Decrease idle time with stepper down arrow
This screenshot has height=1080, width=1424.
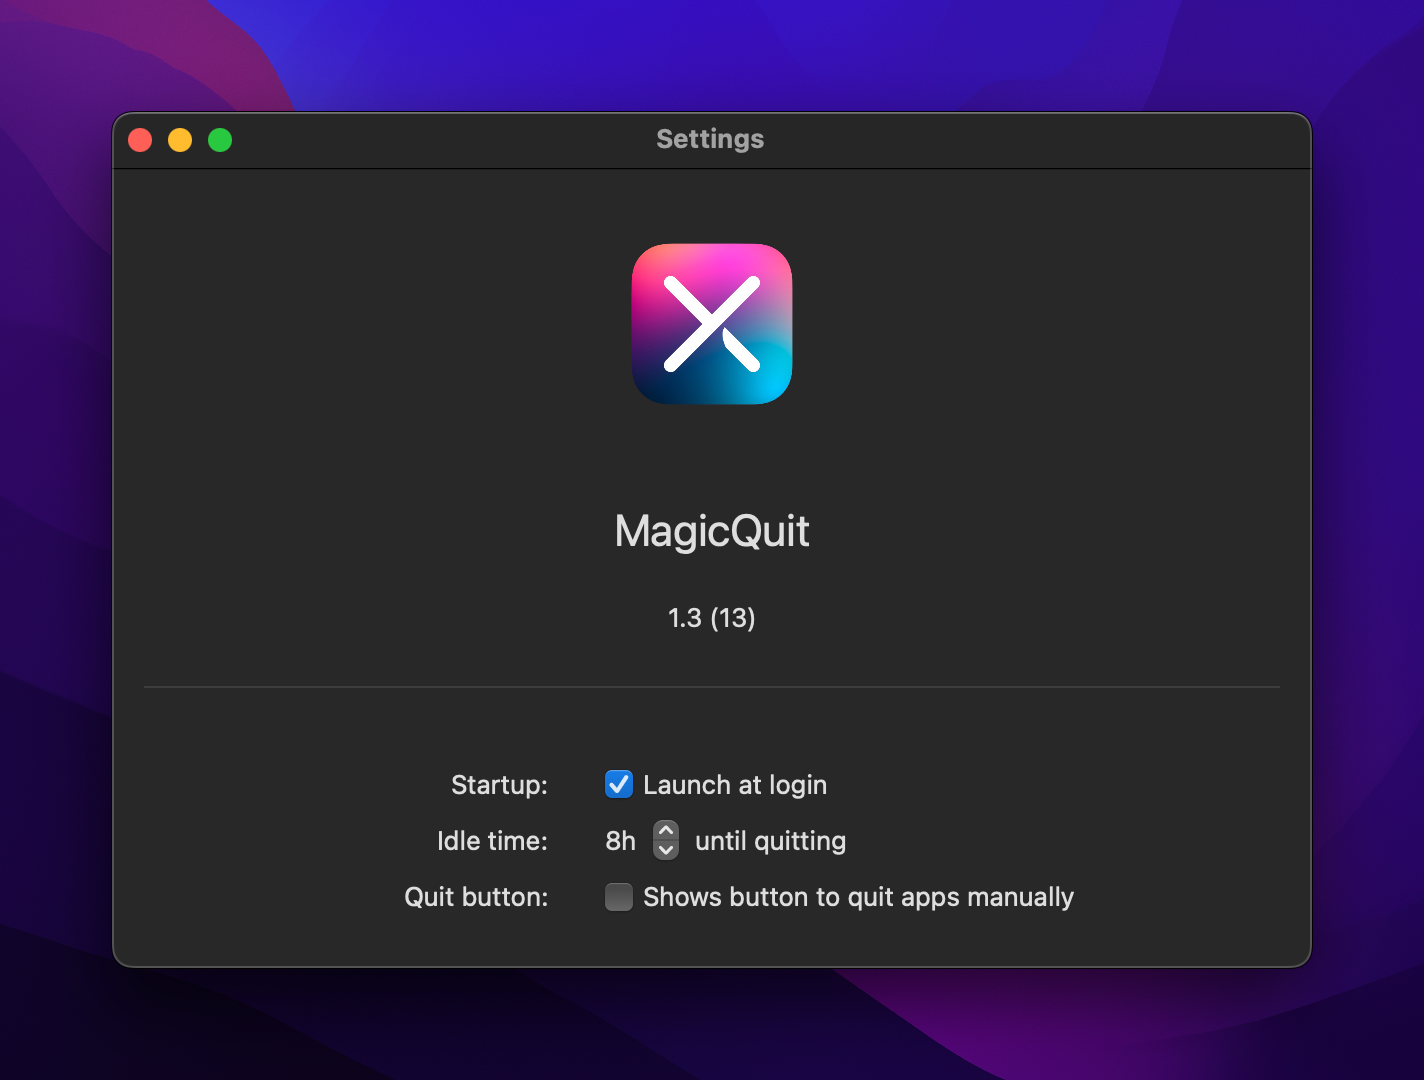tap(666, 850)
